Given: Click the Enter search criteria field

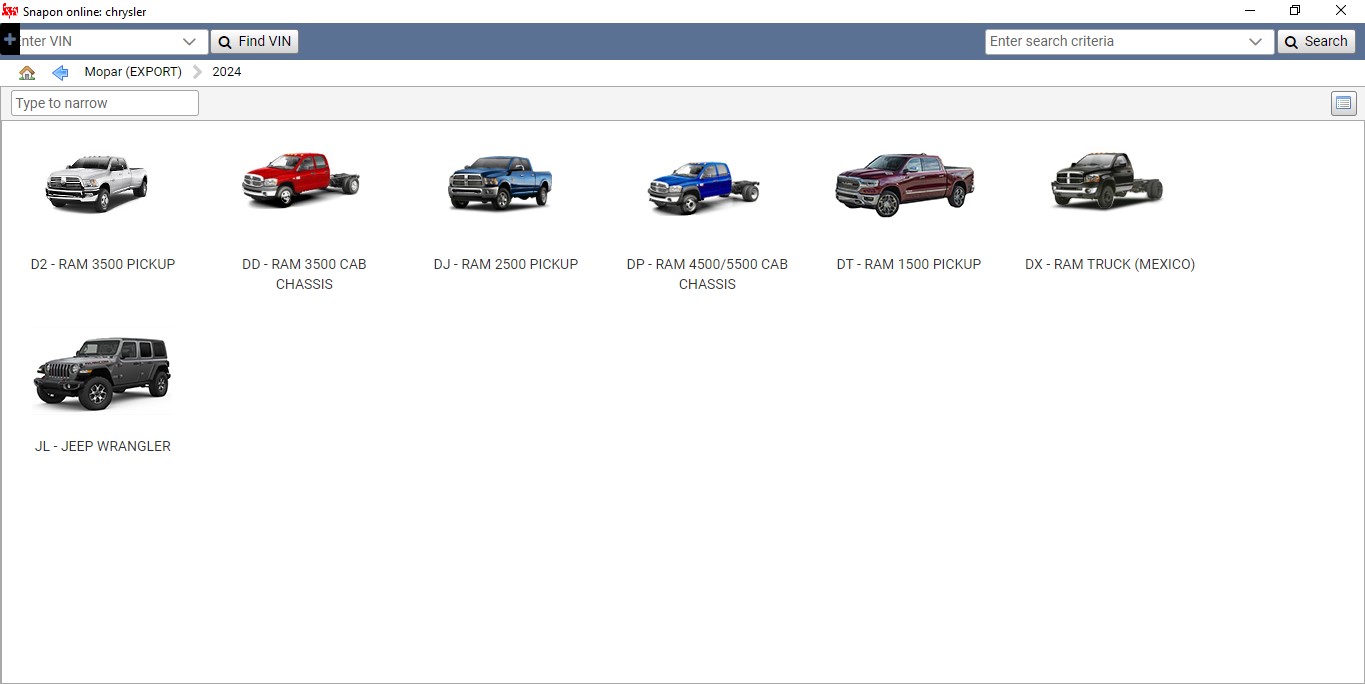Looking at the screenshot, I should (x=1112, y=42).
